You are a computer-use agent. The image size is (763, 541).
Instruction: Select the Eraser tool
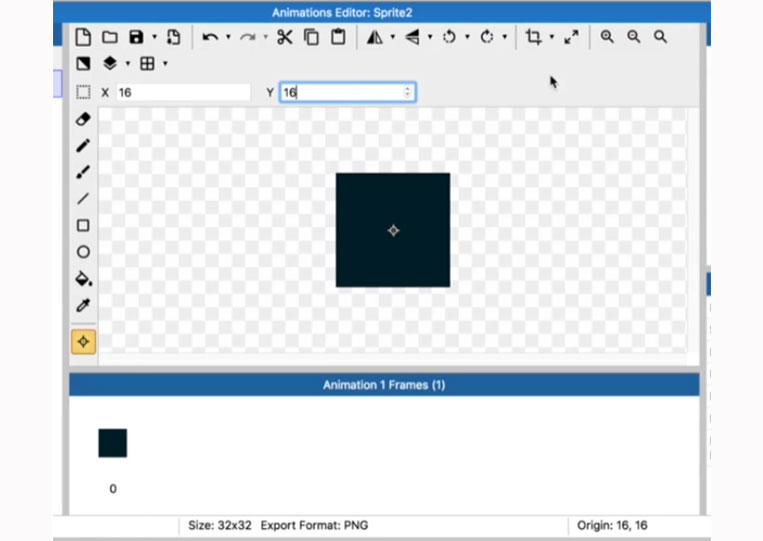click(x=83, y=119)
